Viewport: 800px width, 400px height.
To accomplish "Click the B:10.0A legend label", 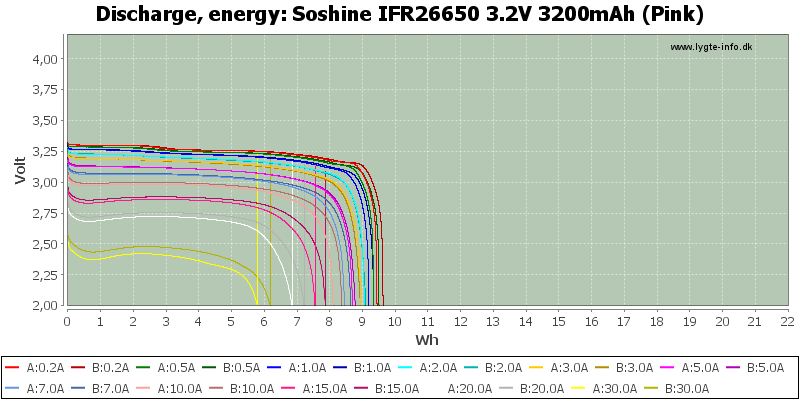I will pyautogui.click(x=252, y=389).
